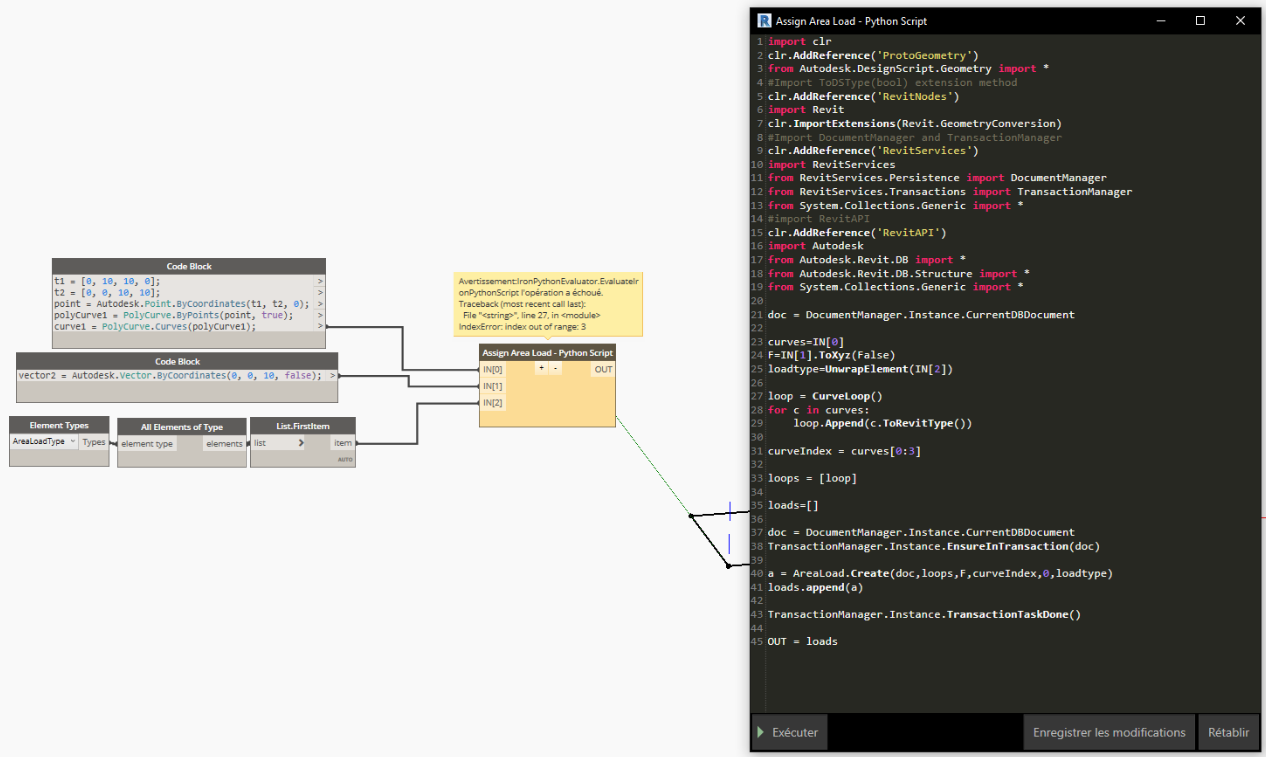The height and width of the screenshot is (757, 1266).
Task: Click Enregistrer les modifications to save changes
Action: [x=1109, y=732]
